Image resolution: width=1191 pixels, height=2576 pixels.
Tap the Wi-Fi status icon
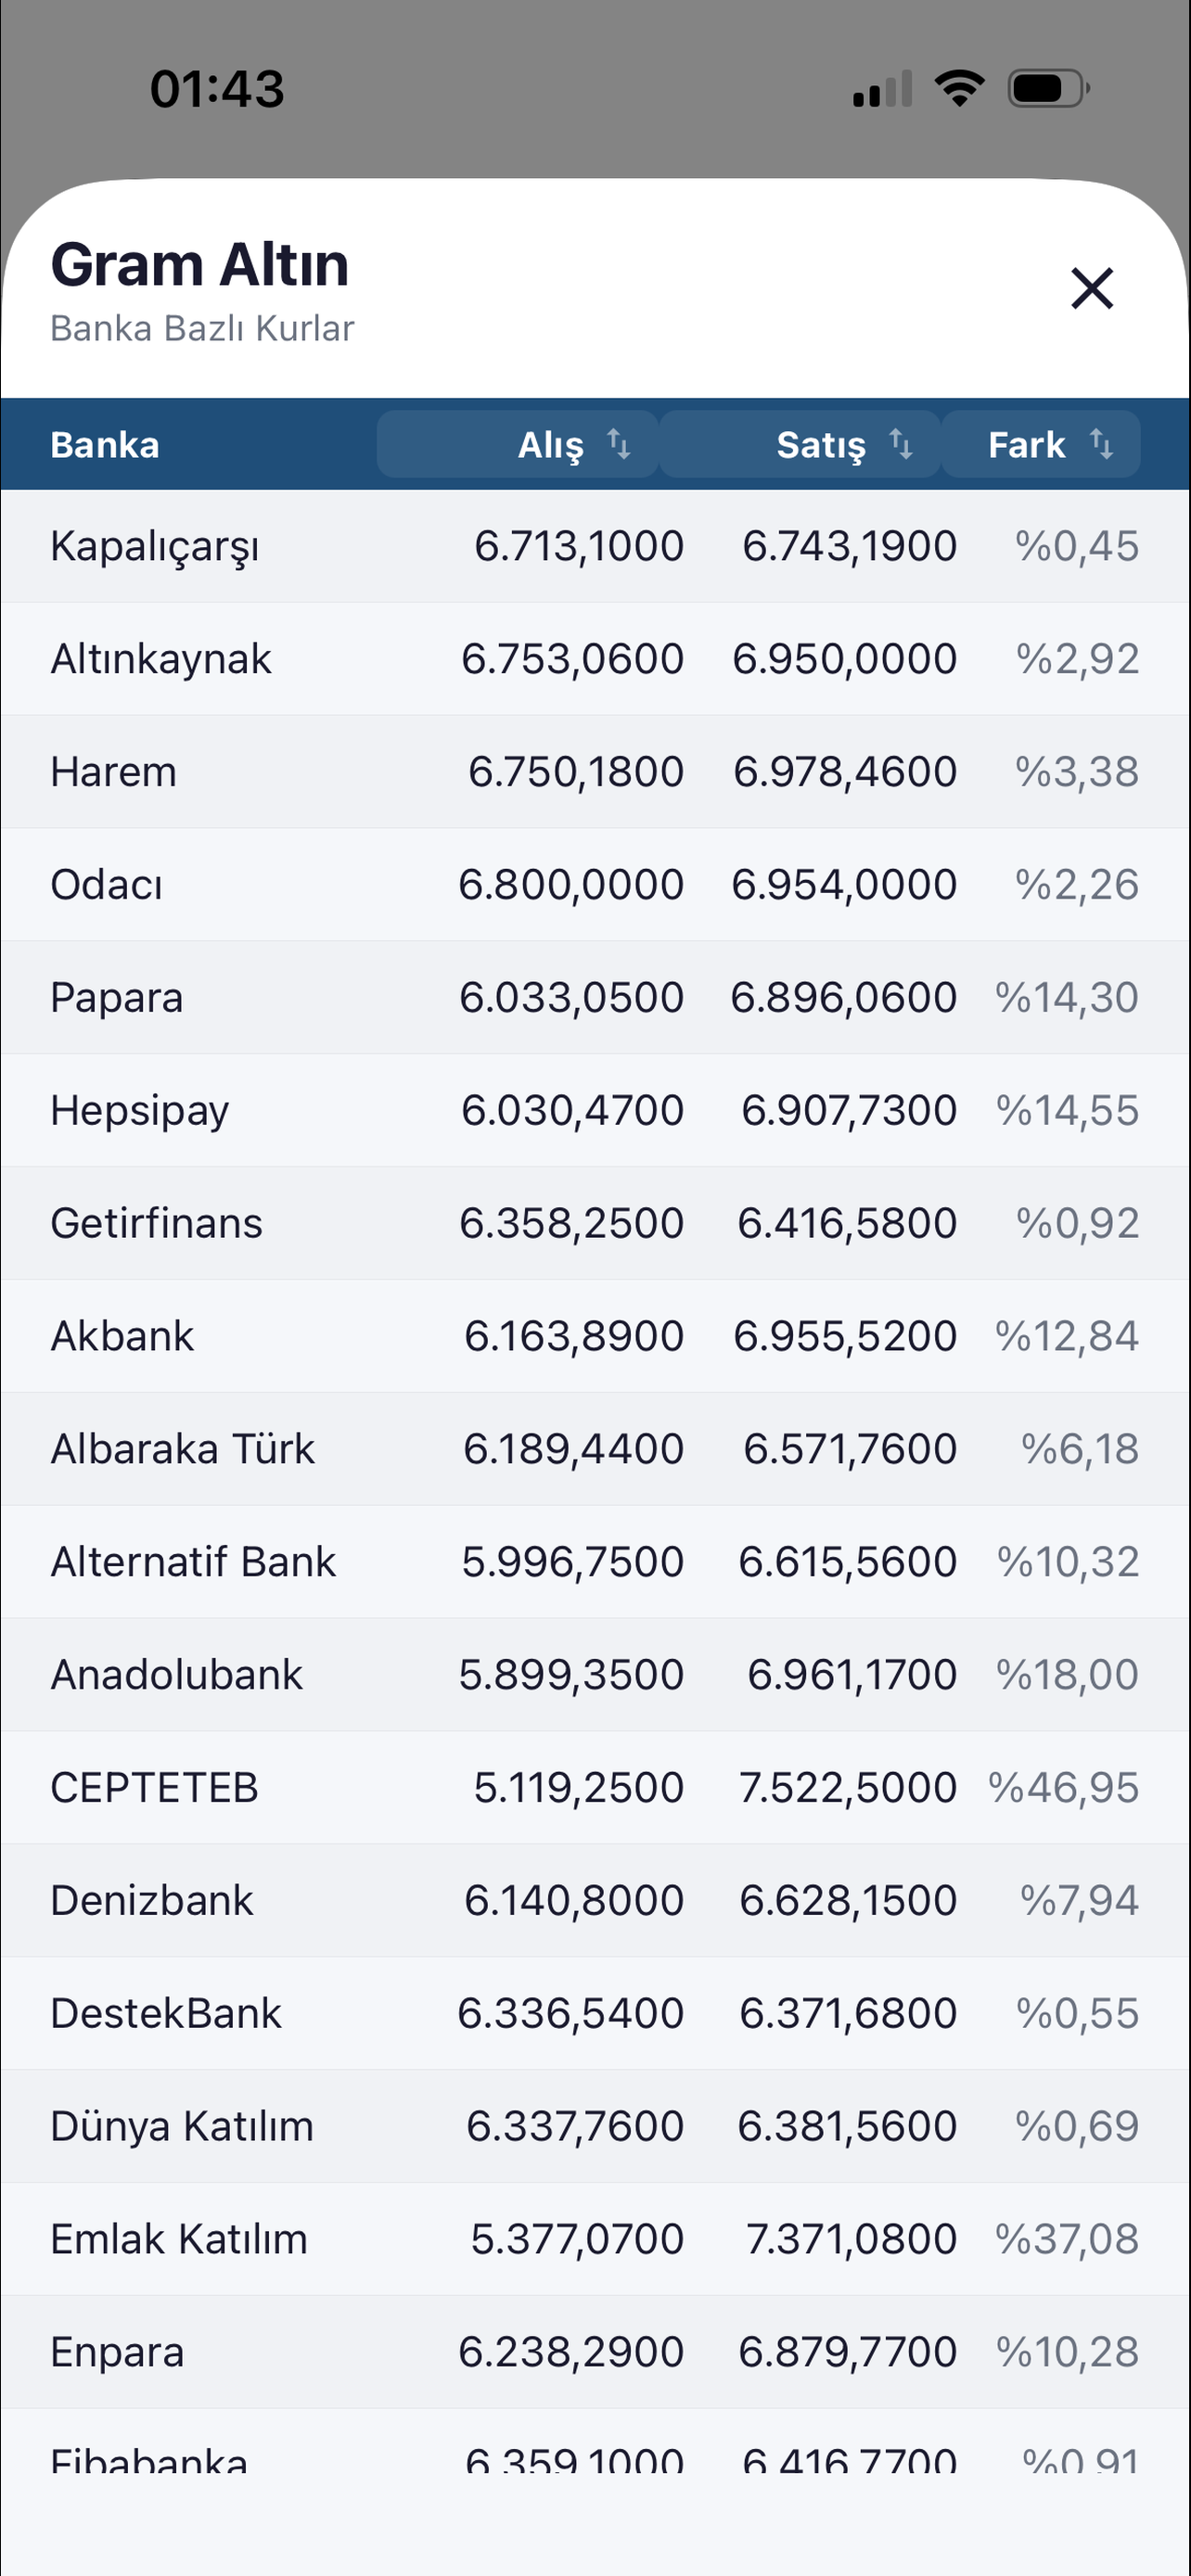tap(959, 89)
